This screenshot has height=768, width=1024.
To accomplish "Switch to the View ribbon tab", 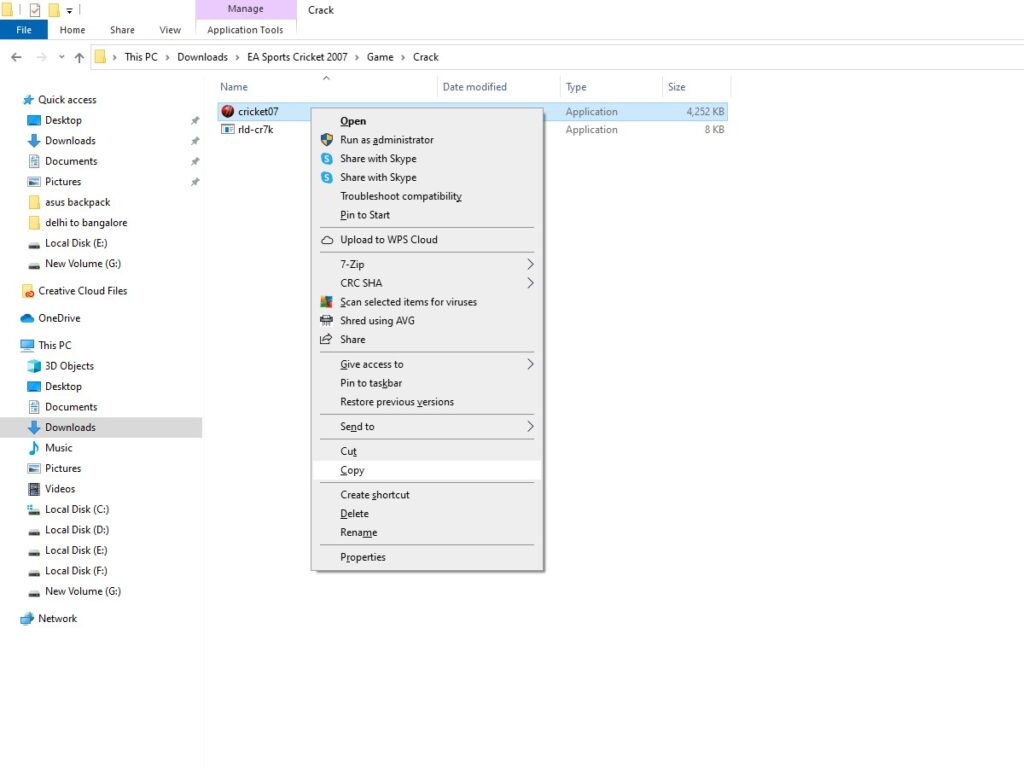I will tap(170, 30).
